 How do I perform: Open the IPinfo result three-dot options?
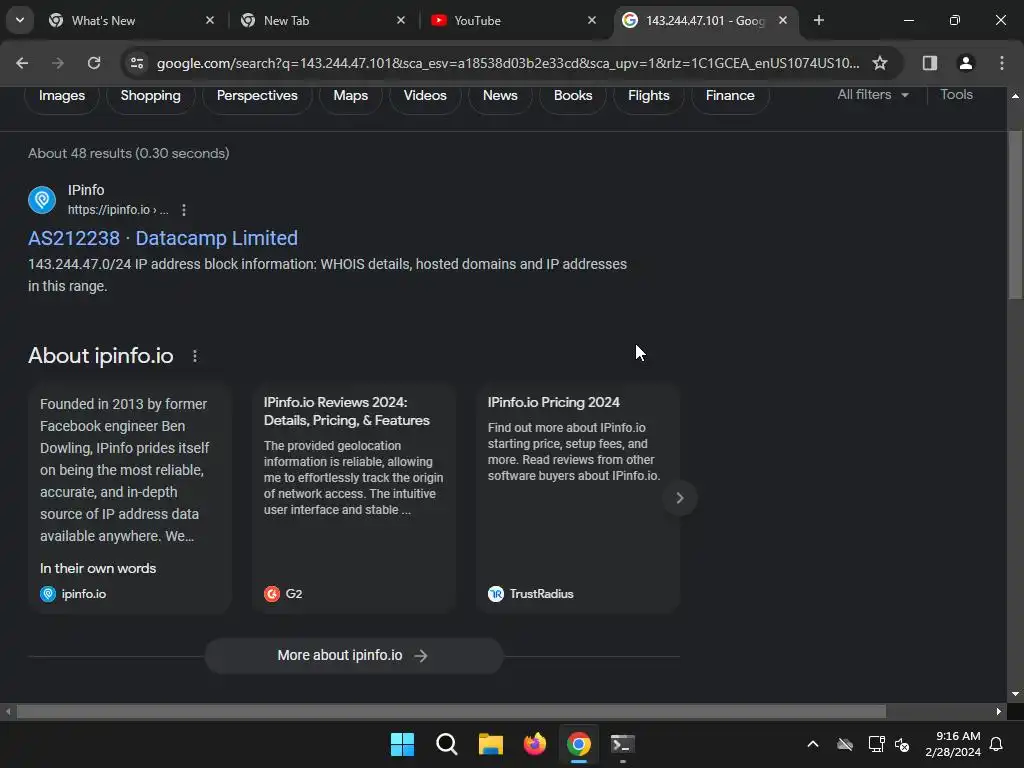(184, 210)
